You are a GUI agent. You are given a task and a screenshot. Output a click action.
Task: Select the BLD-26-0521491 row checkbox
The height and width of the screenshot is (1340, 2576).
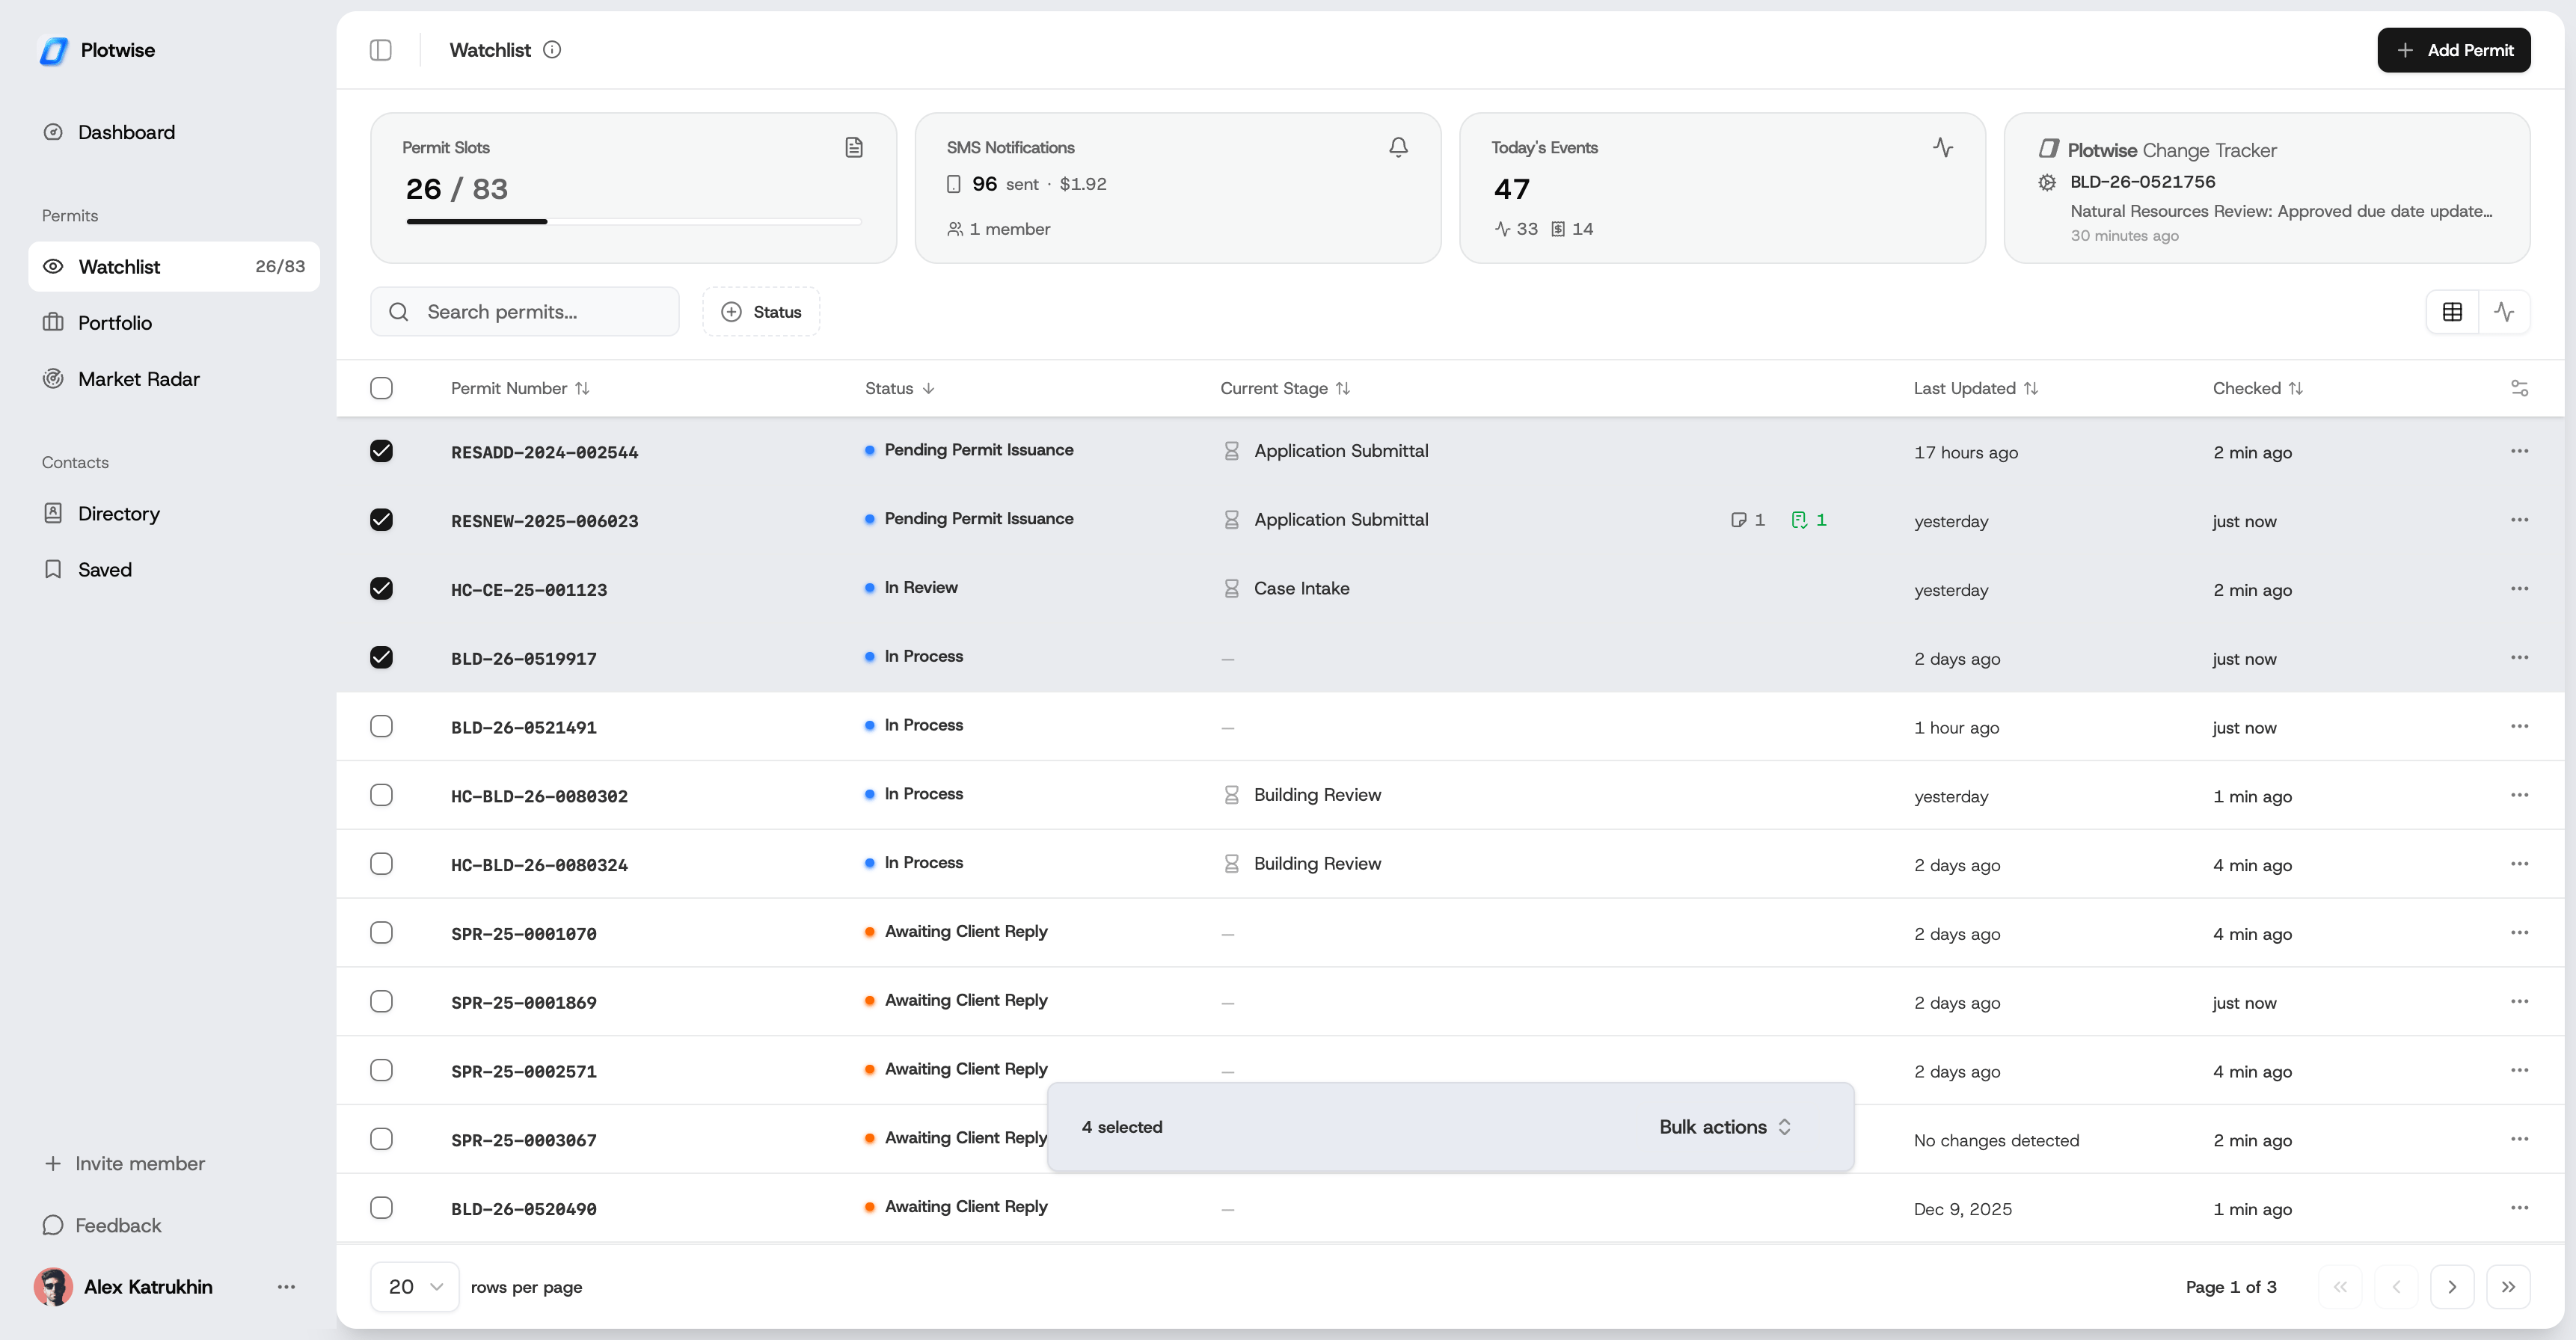(381, 726)
